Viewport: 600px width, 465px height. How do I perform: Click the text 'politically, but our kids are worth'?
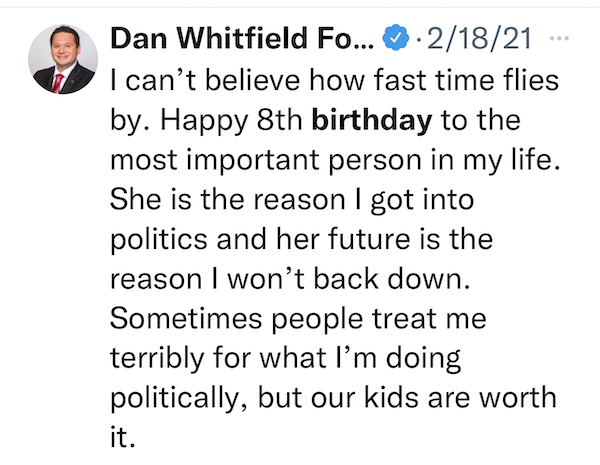333,398
